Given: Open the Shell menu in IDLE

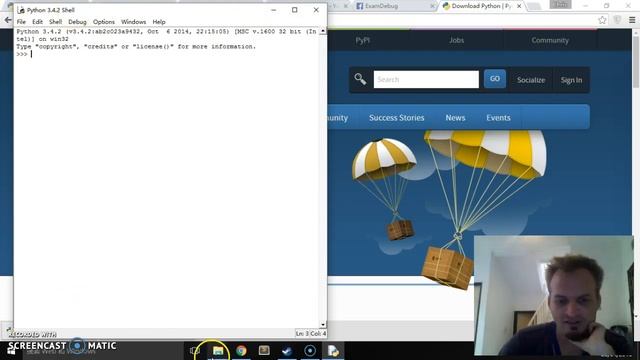Looking at the screenshot, I should pos(56,22).
